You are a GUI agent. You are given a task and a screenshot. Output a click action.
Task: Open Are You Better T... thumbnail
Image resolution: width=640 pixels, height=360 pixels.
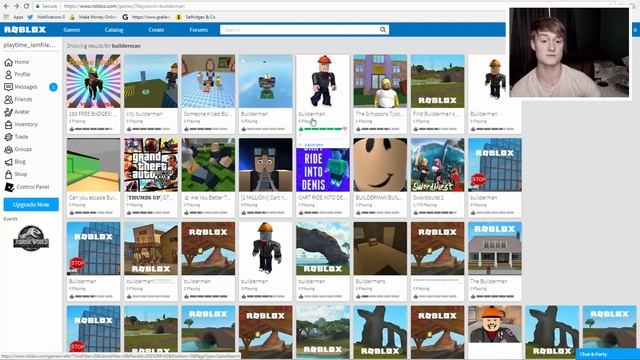pos(208,165)
